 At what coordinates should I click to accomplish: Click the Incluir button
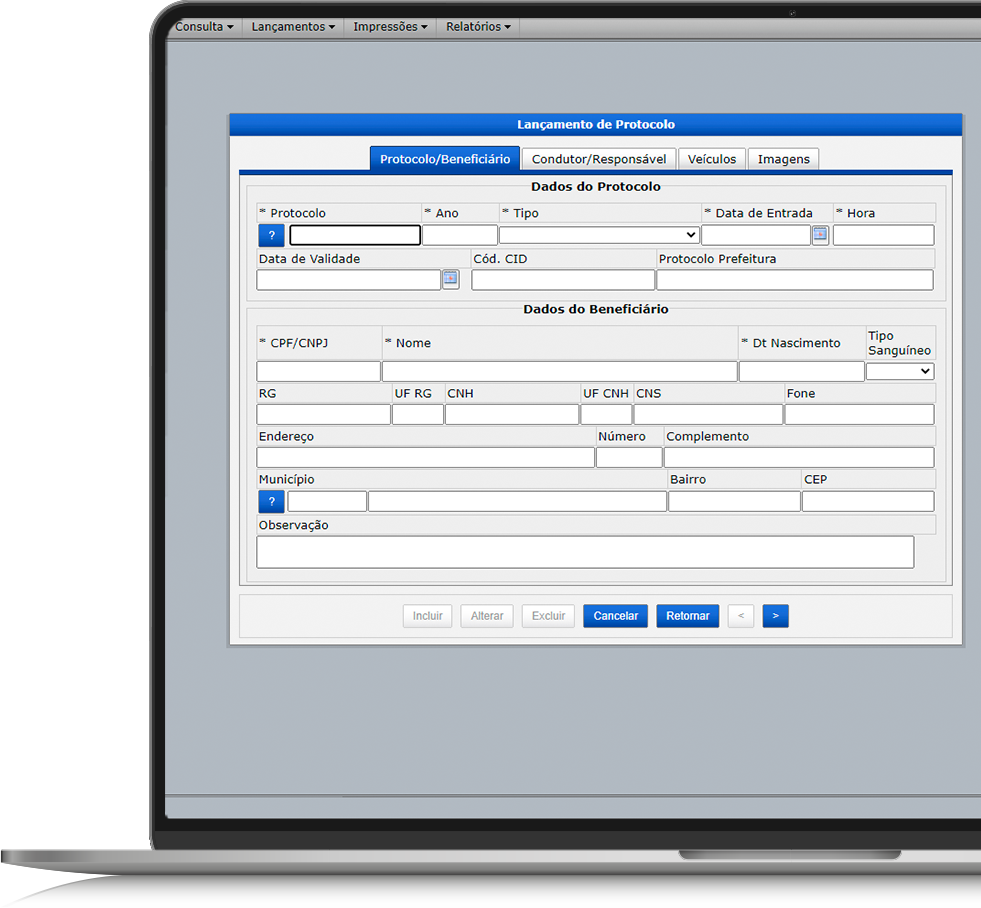[x=427, y=616]
